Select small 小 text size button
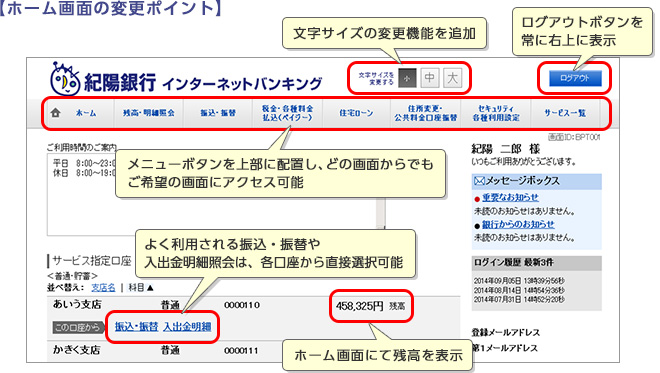The width and height of the screenshot is (660, 373). point(407,78)
